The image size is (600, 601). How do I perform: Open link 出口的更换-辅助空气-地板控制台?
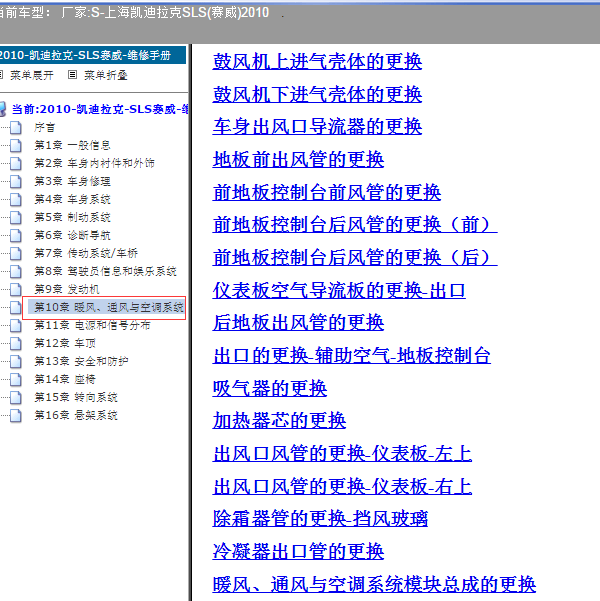(352, 356)
